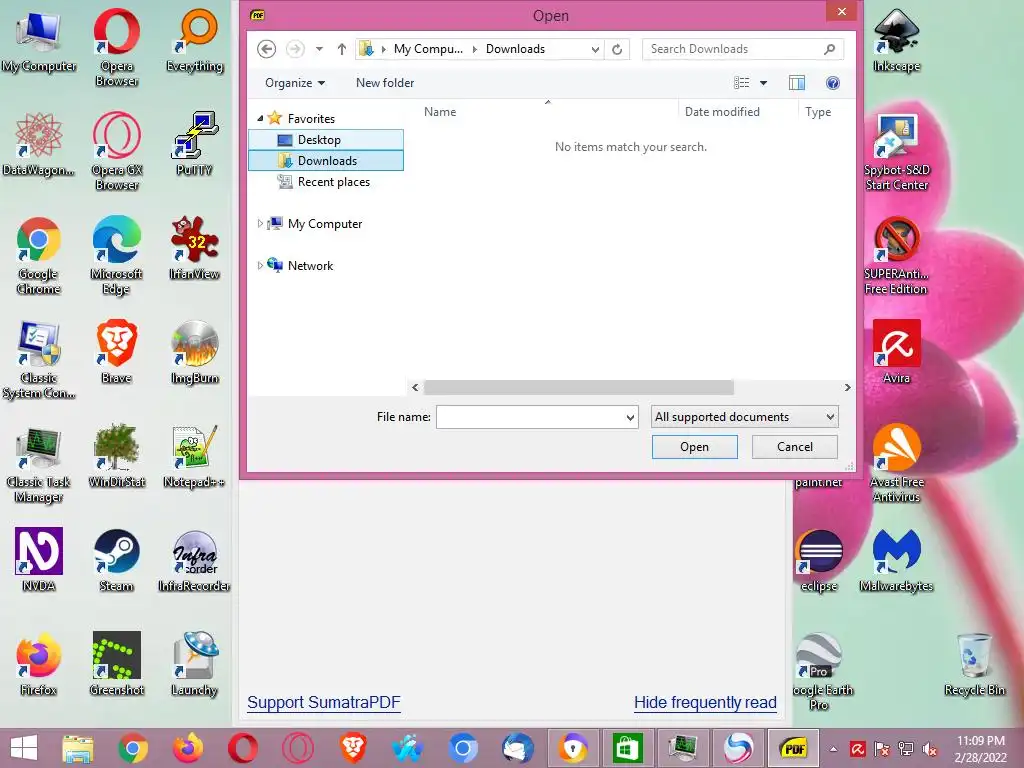
Task: Click WinDirStat desktop icon
Action: click(x=116, y=455)
